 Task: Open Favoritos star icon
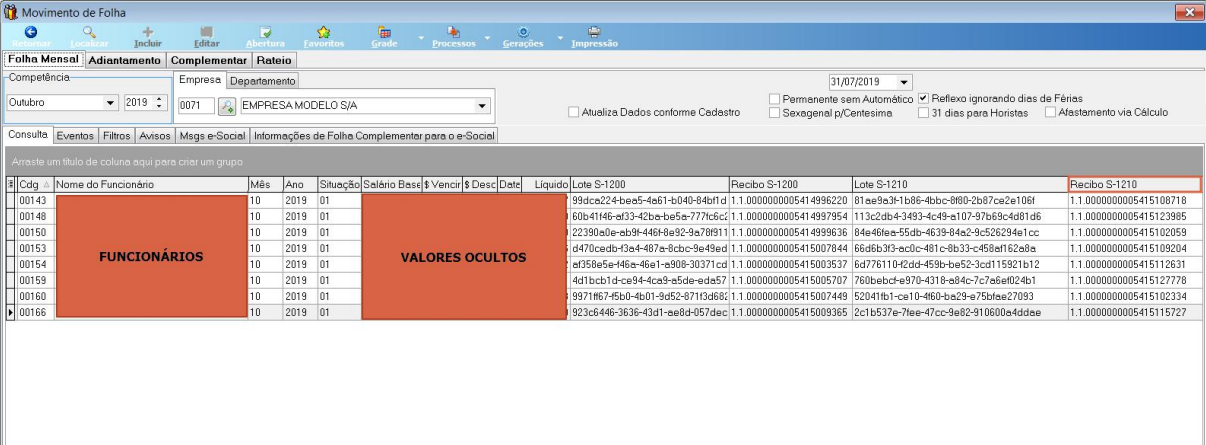click(x=323, y=32)
